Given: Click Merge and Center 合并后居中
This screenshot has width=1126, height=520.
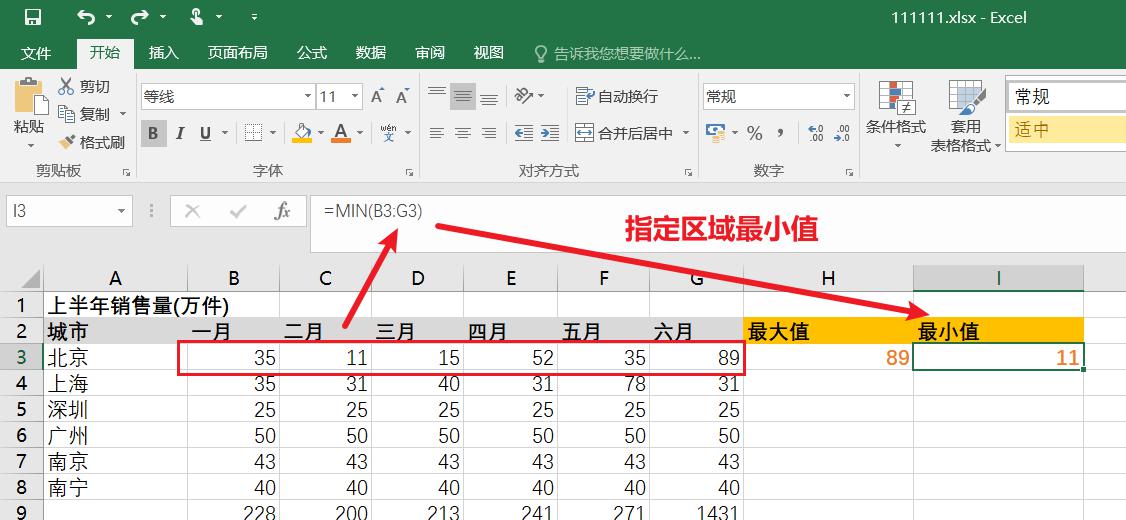Looking at the screenshot, I should pyautogui.click(x=625, y=133).
